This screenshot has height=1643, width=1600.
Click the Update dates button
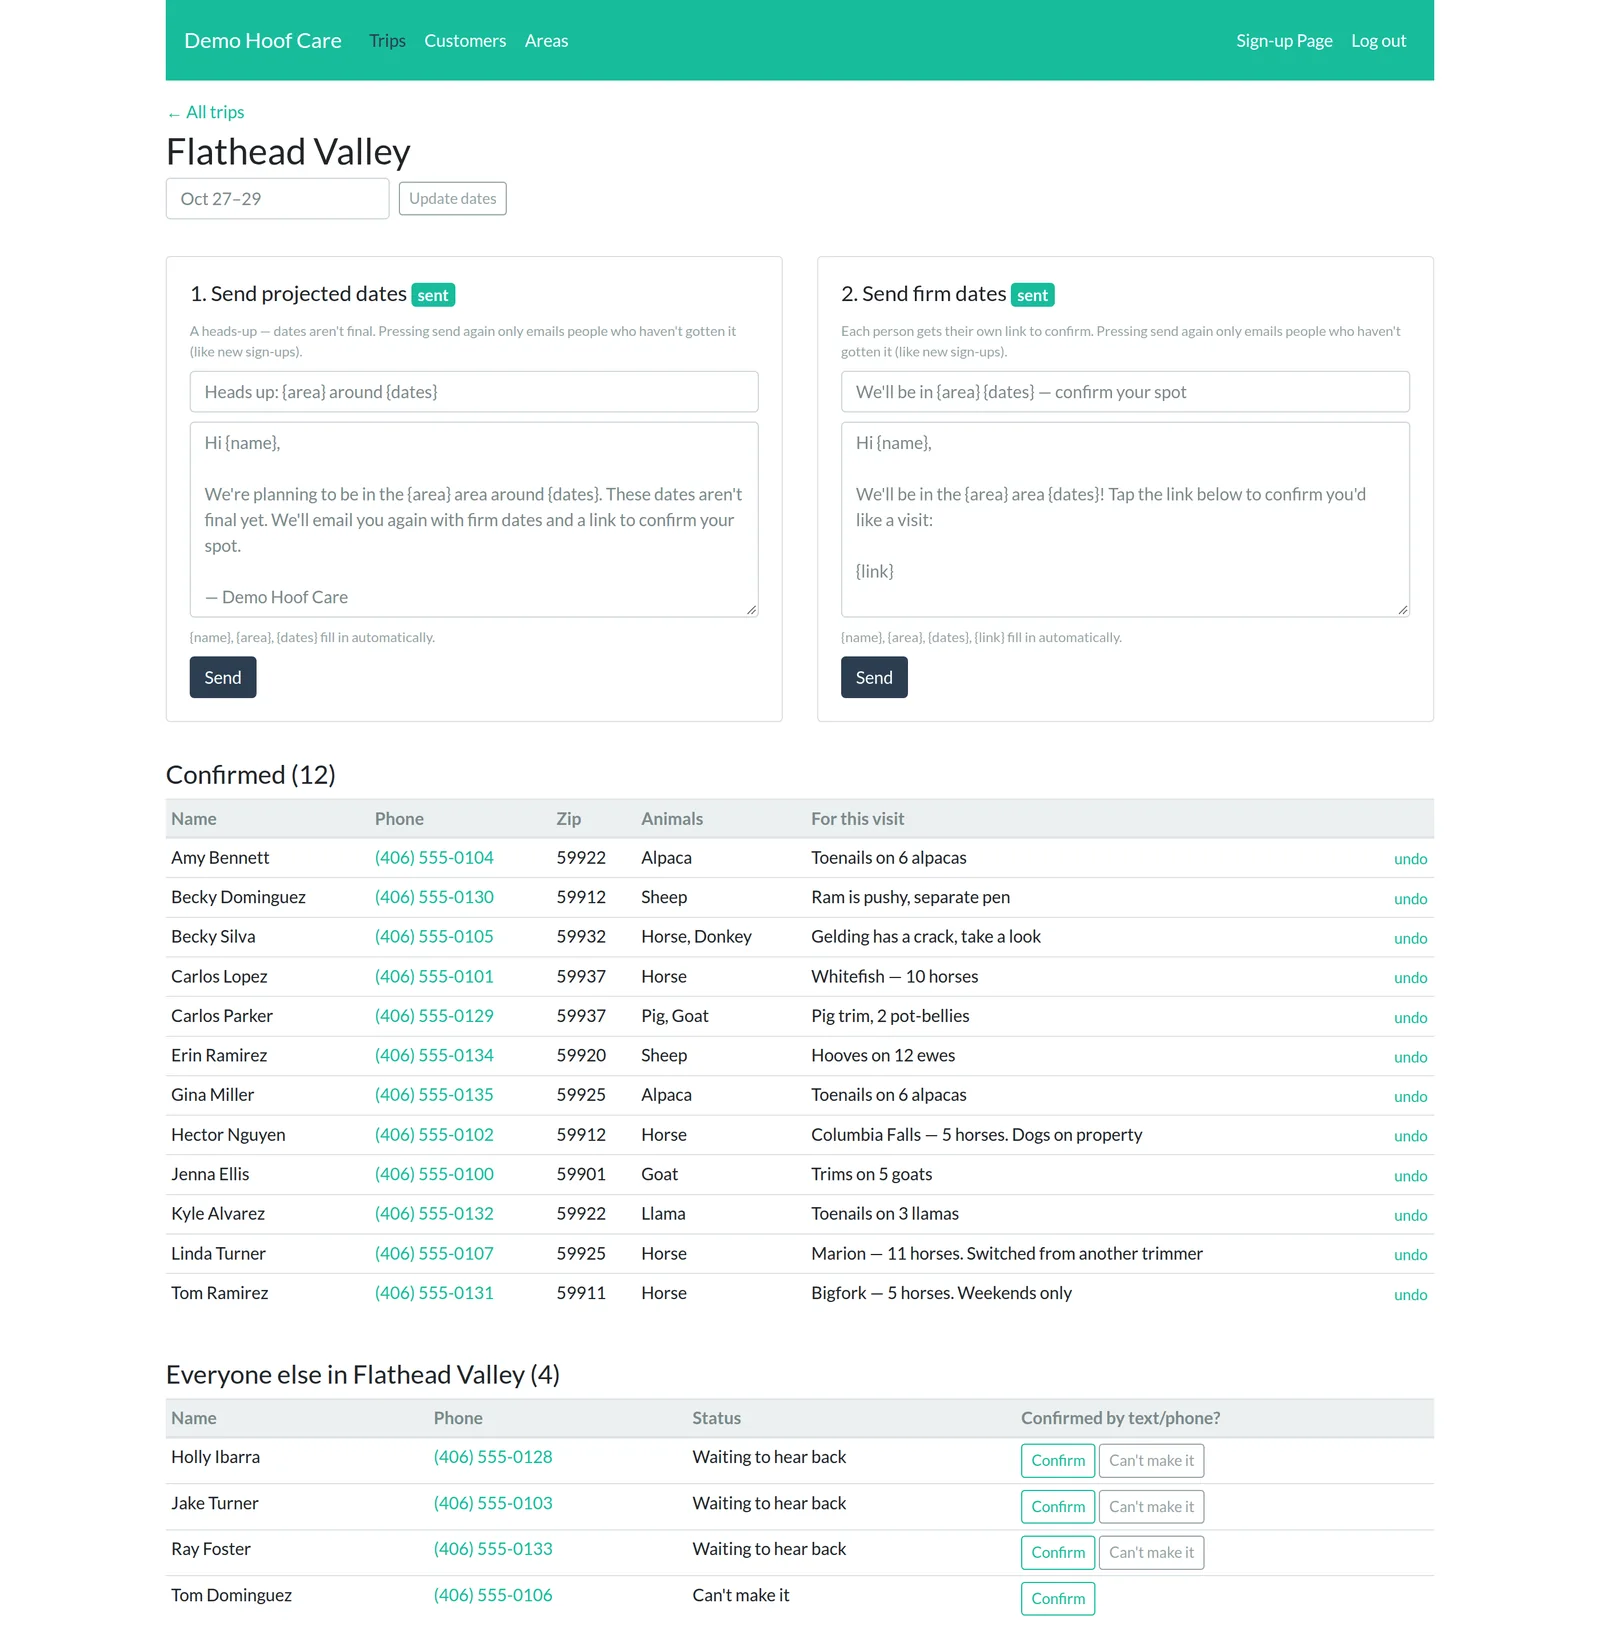tap(452, 199)
